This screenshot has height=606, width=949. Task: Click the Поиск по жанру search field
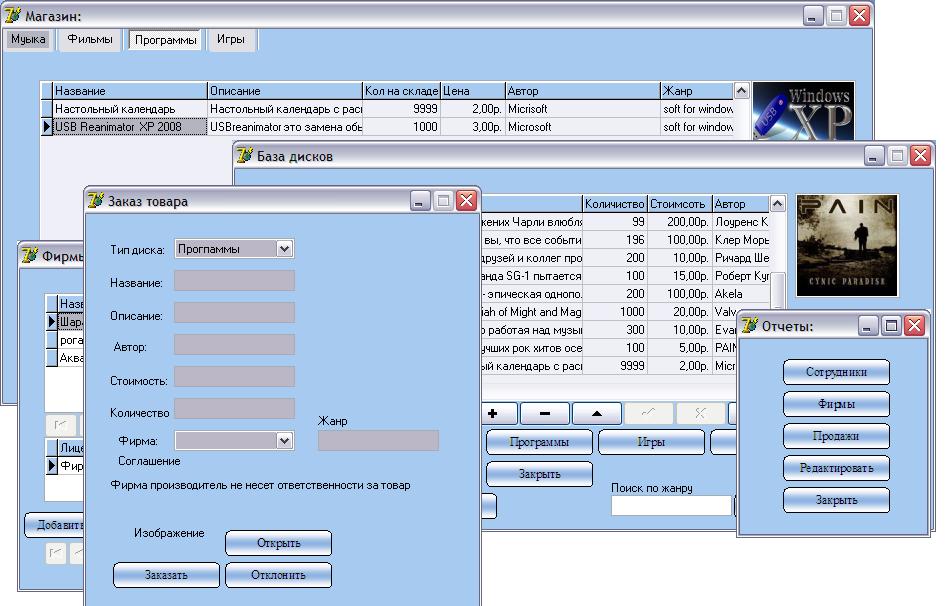[x=670, y=506]
